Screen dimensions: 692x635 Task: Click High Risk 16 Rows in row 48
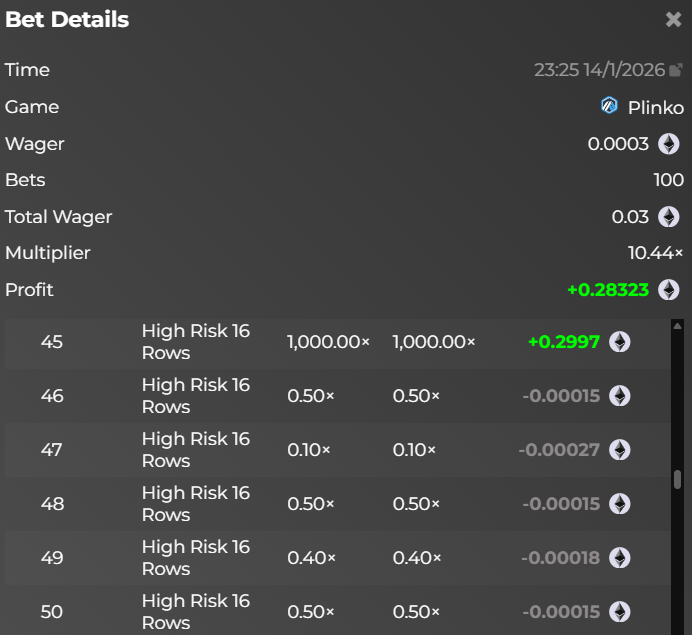196,504
